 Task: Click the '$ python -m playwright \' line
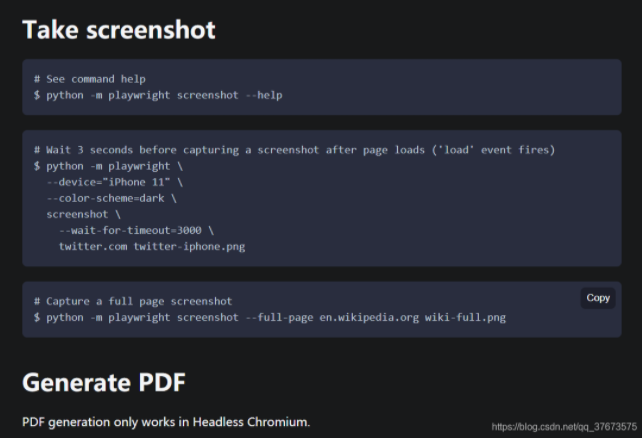click(109, 166)
